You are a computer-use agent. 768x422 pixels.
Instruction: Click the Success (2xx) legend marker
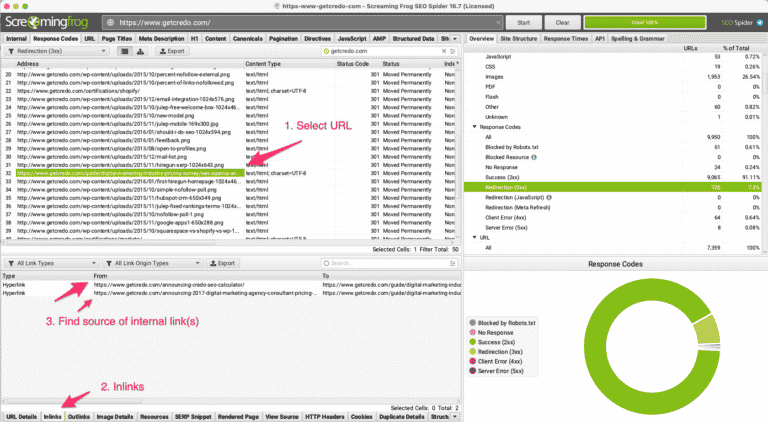click(473, 342)
